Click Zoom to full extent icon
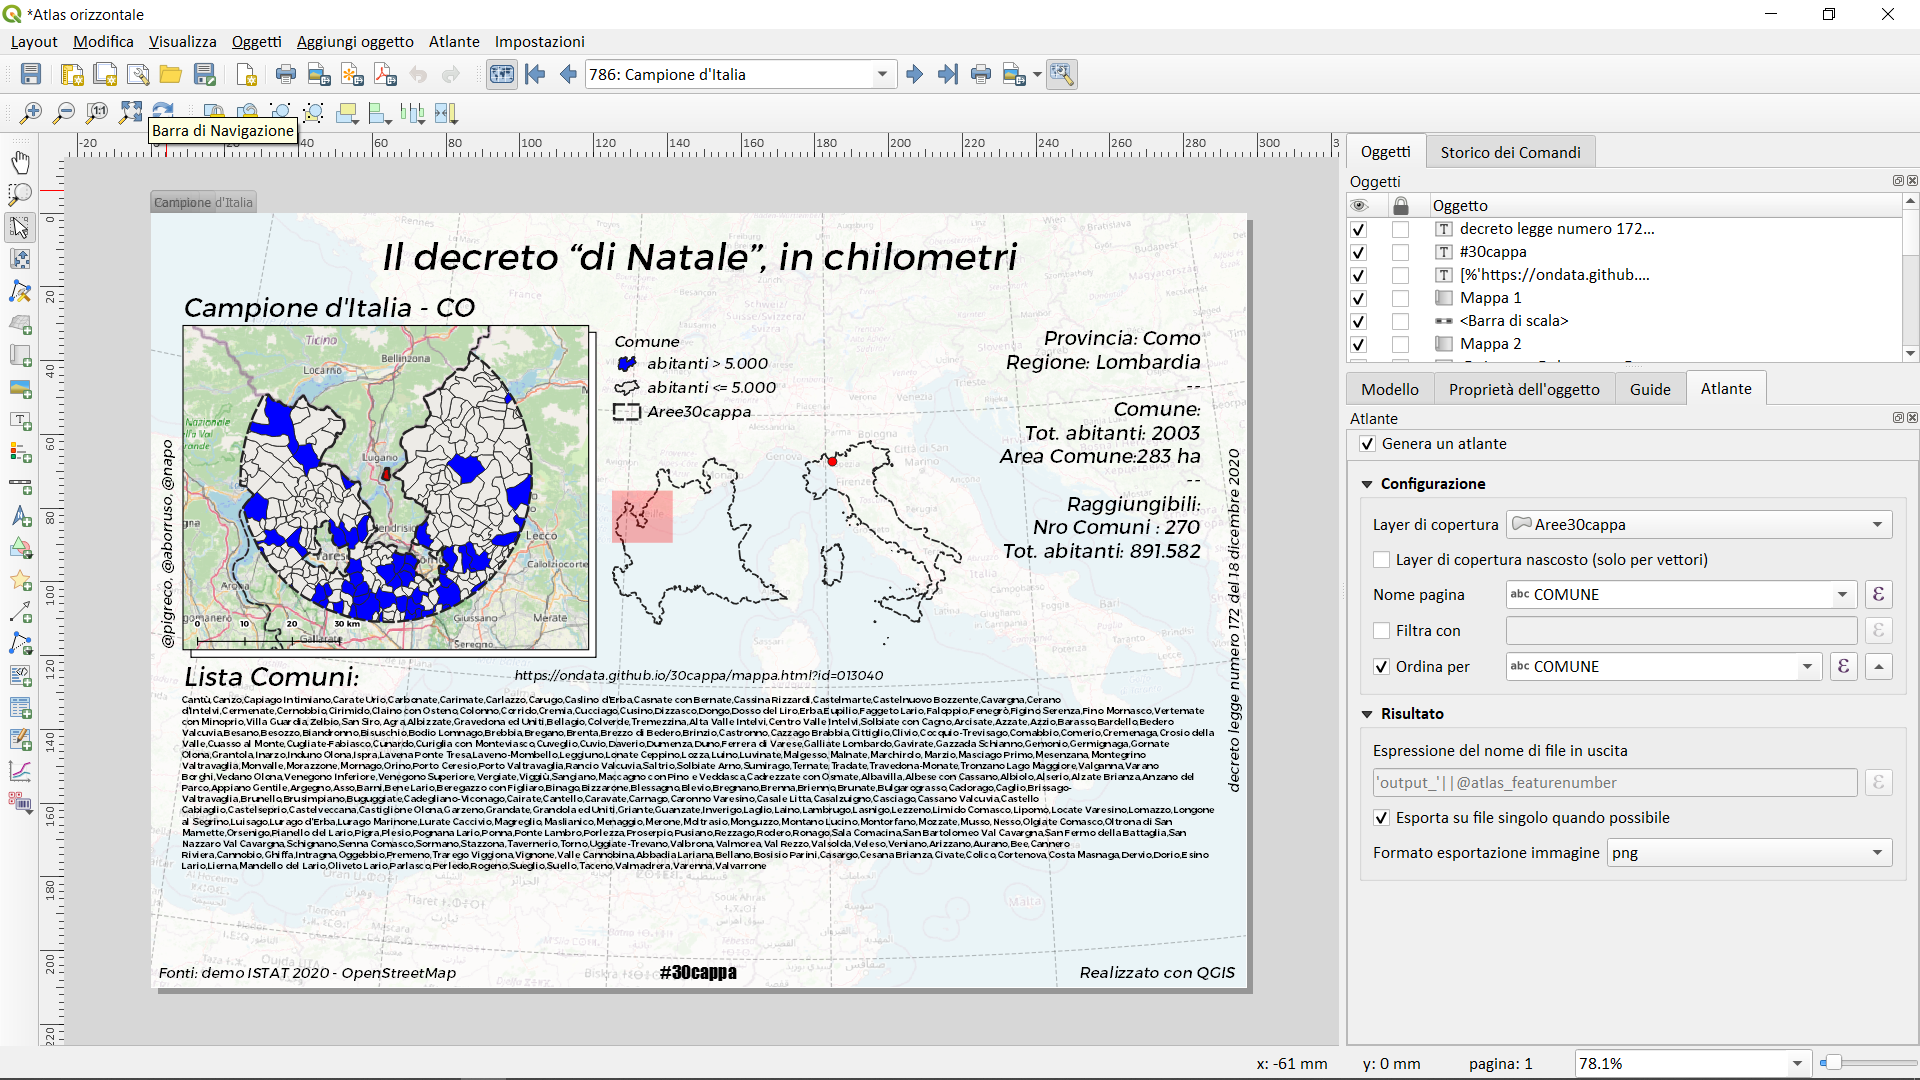 (130, 113)
